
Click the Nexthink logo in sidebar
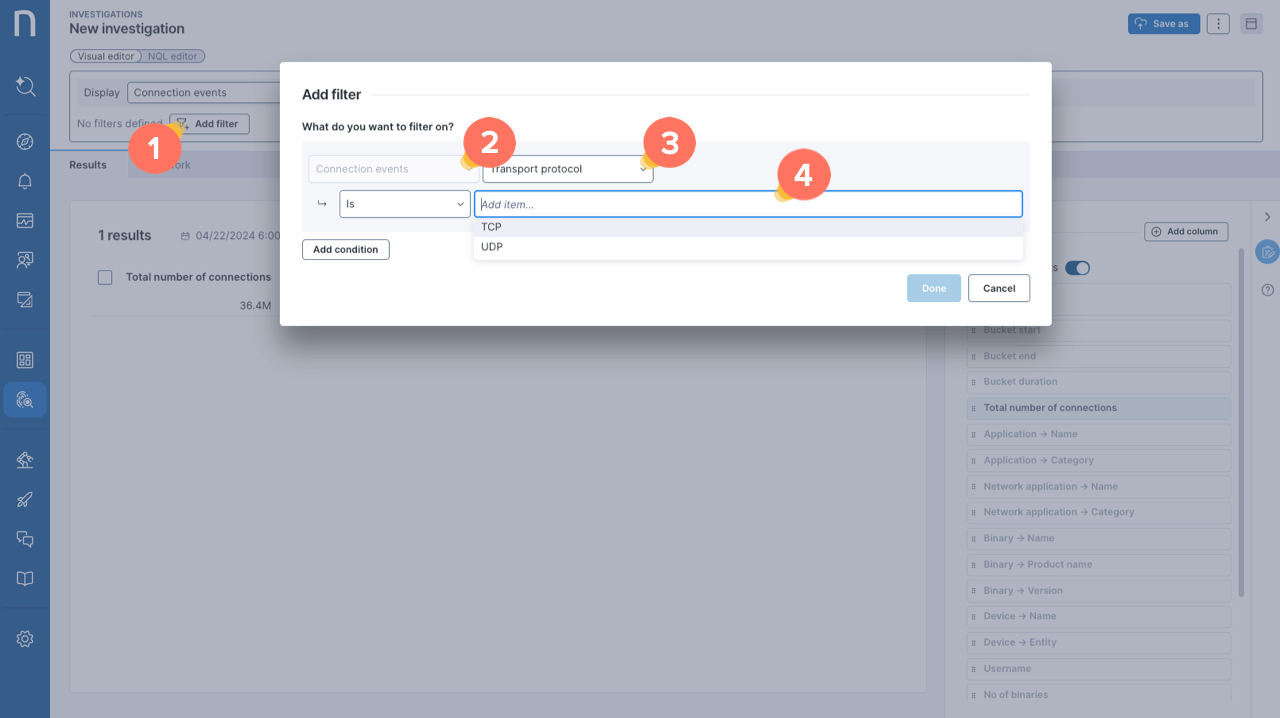[25, 23]
